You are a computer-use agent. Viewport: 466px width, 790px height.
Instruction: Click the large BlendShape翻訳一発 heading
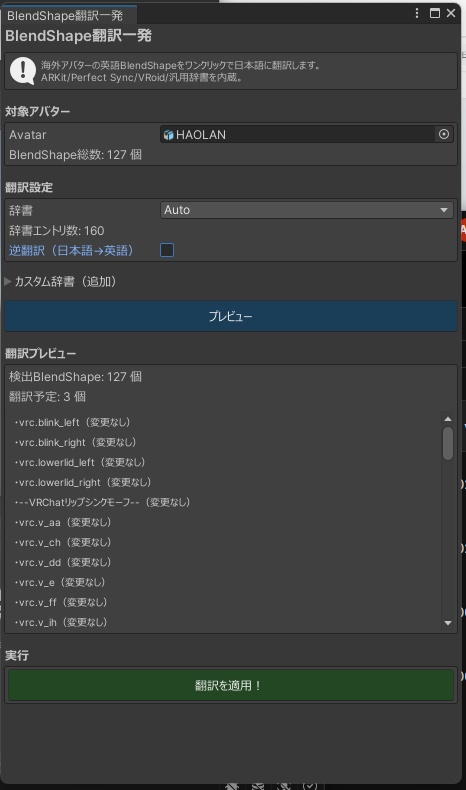coord(79,36)
